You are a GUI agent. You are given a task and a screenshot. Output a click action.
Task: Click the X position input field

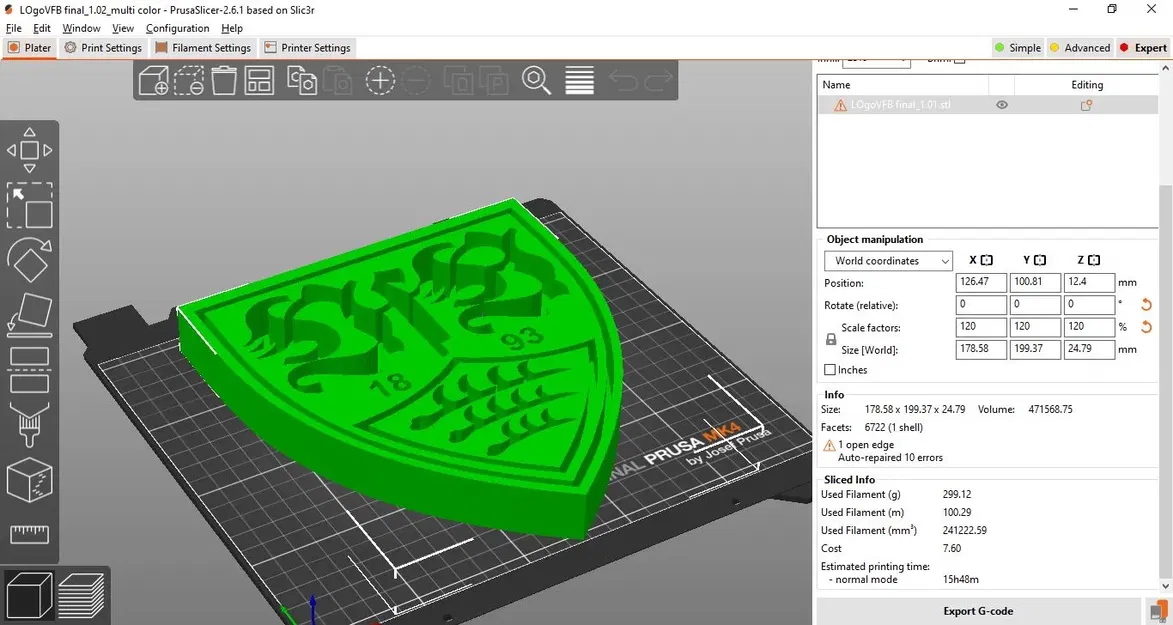[981, 282]
